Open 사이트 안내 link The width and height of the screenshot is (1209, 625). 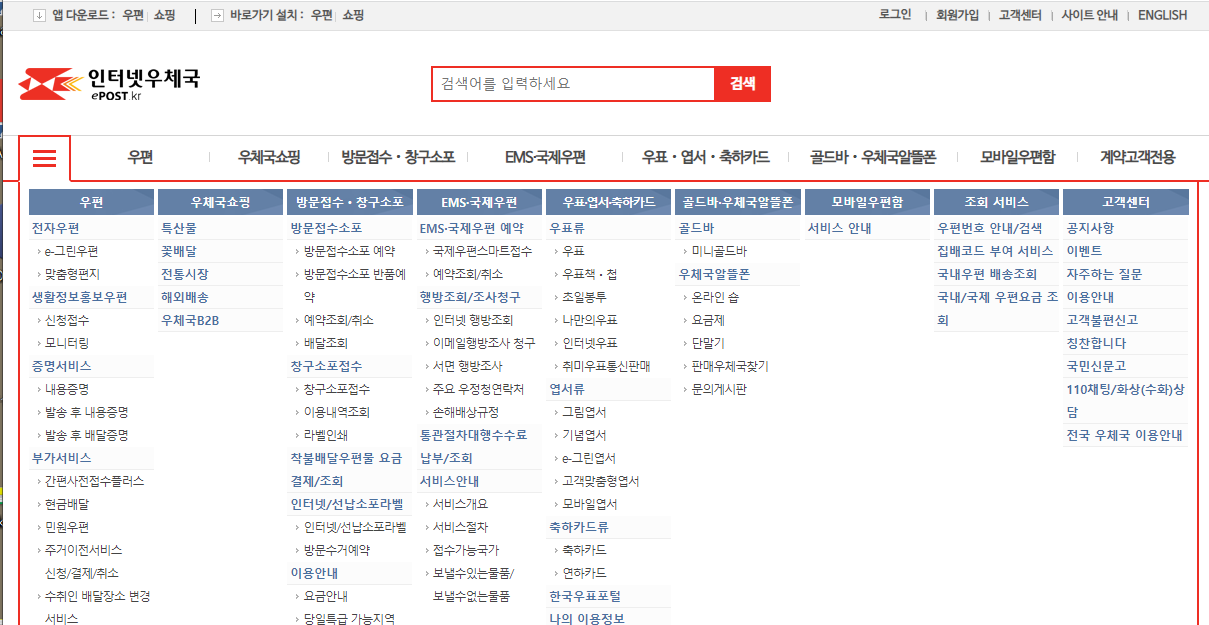1089,15
